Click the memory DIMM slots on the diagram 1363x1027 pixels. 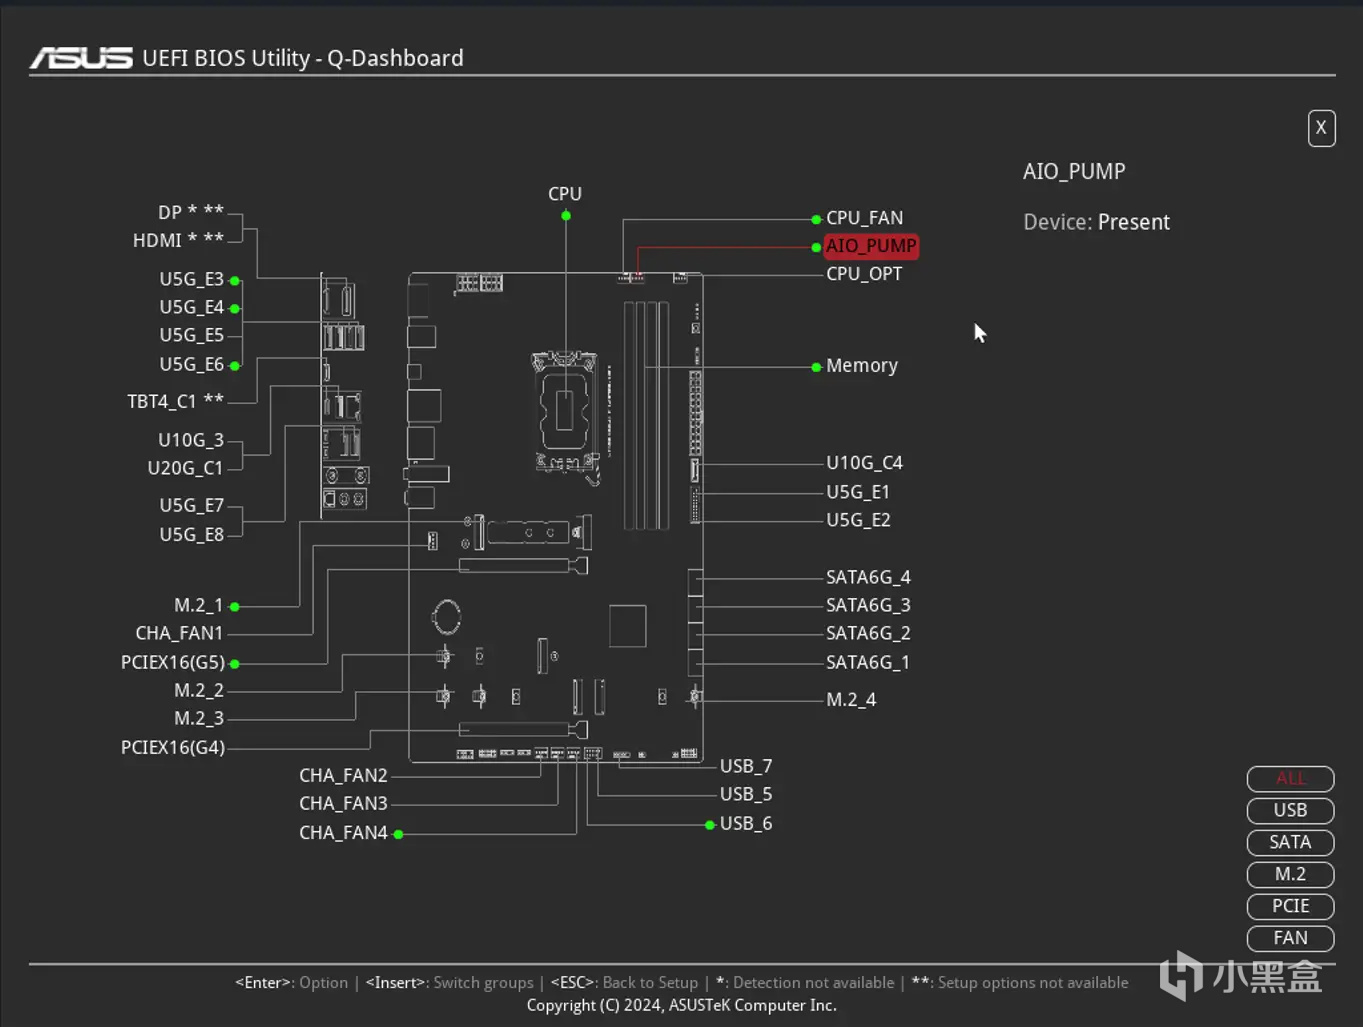(x=647, y=415)
